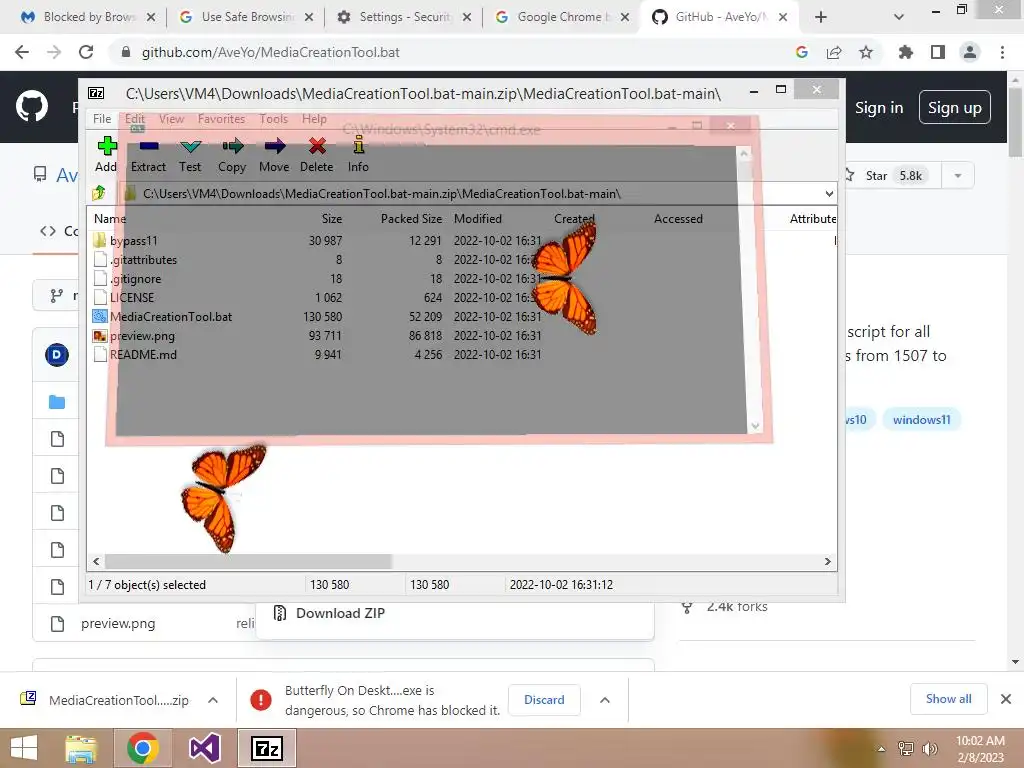Click preview.png in GitHub file list
1024x768 pixels.
coord(118,624)
